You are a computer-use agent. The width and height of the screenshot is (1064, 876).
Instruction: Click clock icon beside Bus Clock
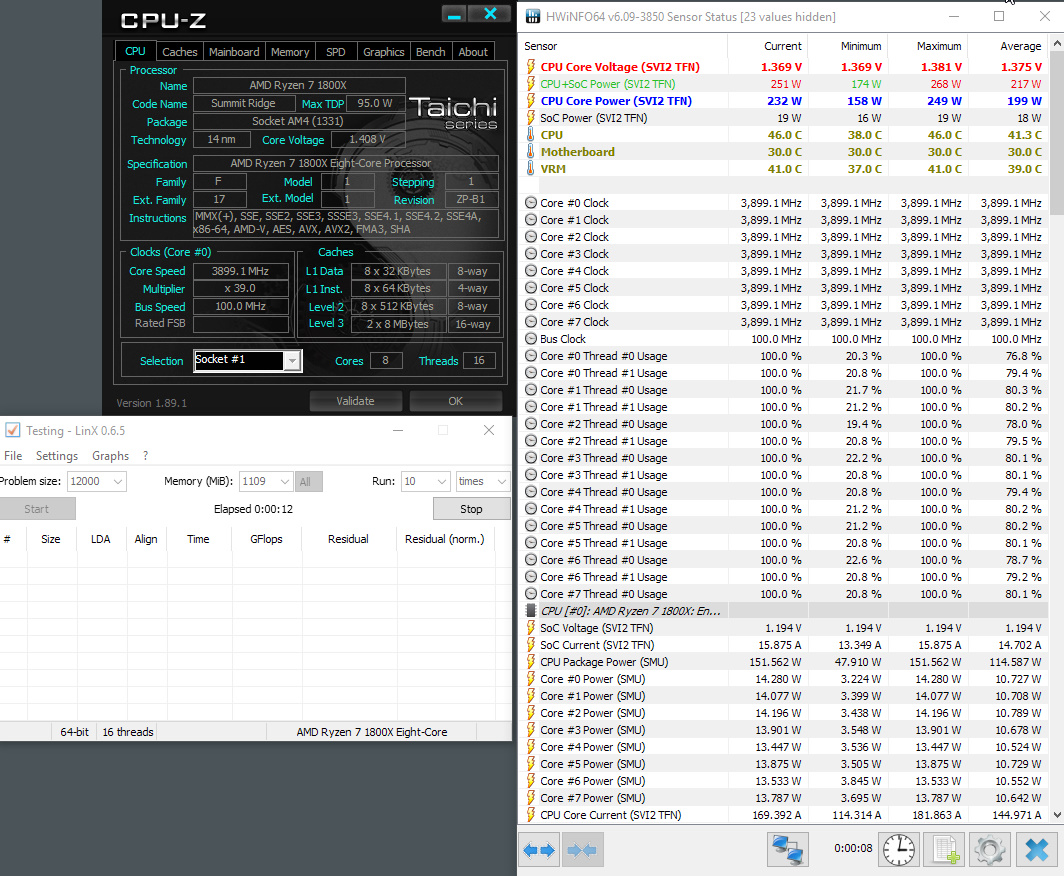point(531,339)
